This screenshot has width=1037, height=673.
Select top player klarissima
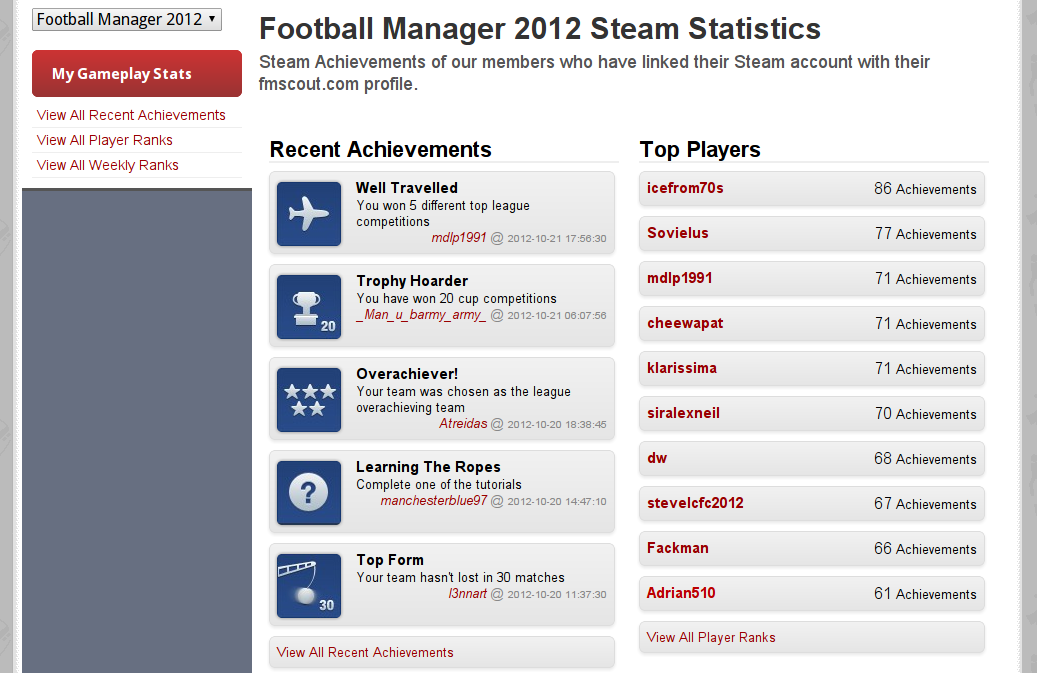[x=682, y=368]
